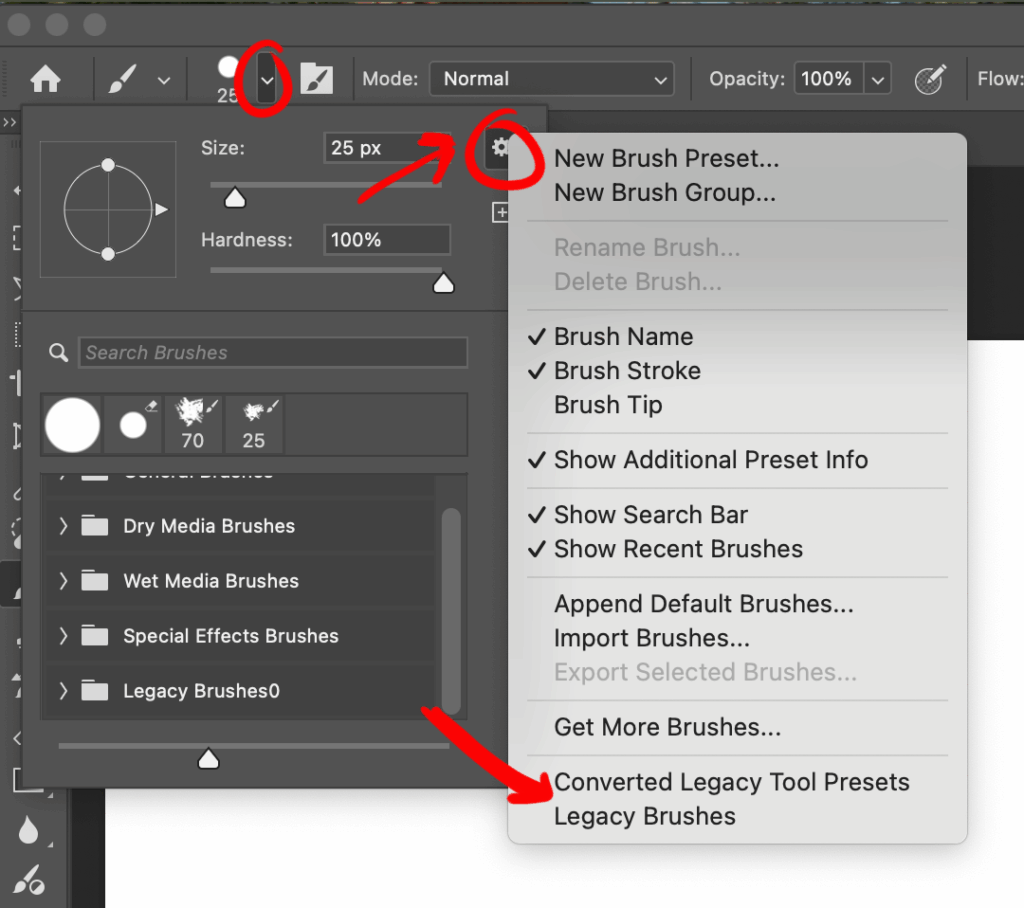1024x908 pixels.
Task: Click the Hardness slider handle
Action: tap(443, 285)
